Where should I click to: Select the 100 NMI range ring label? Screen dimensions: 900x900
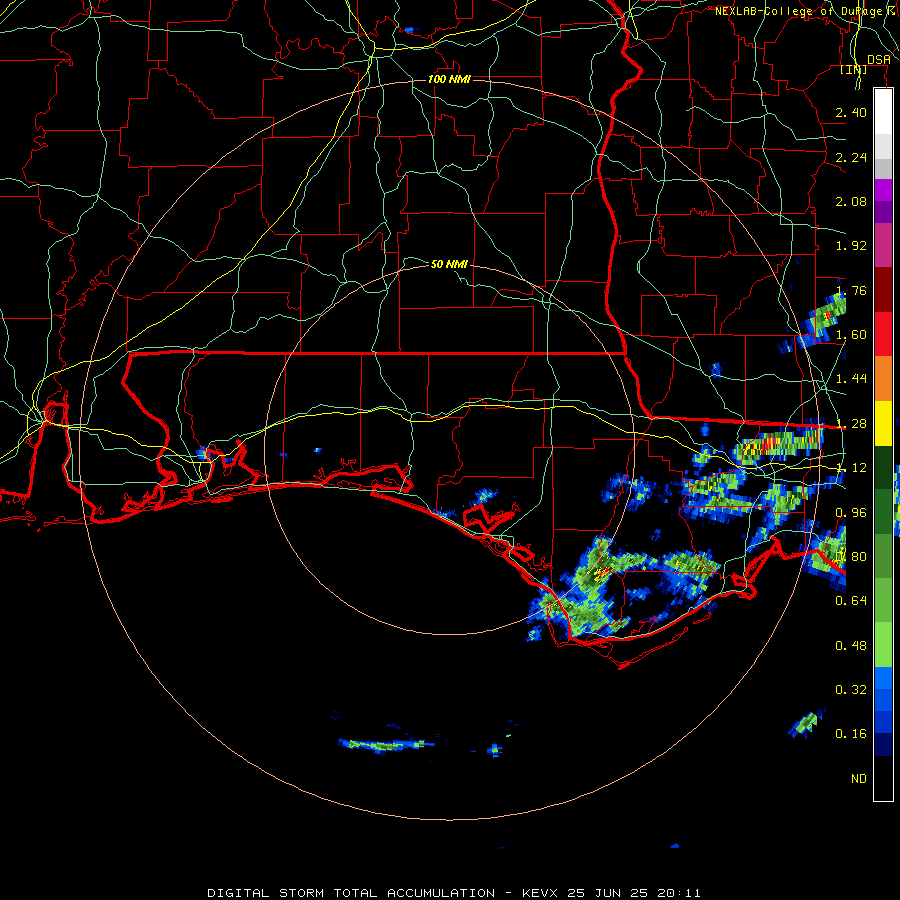point(449,79)
